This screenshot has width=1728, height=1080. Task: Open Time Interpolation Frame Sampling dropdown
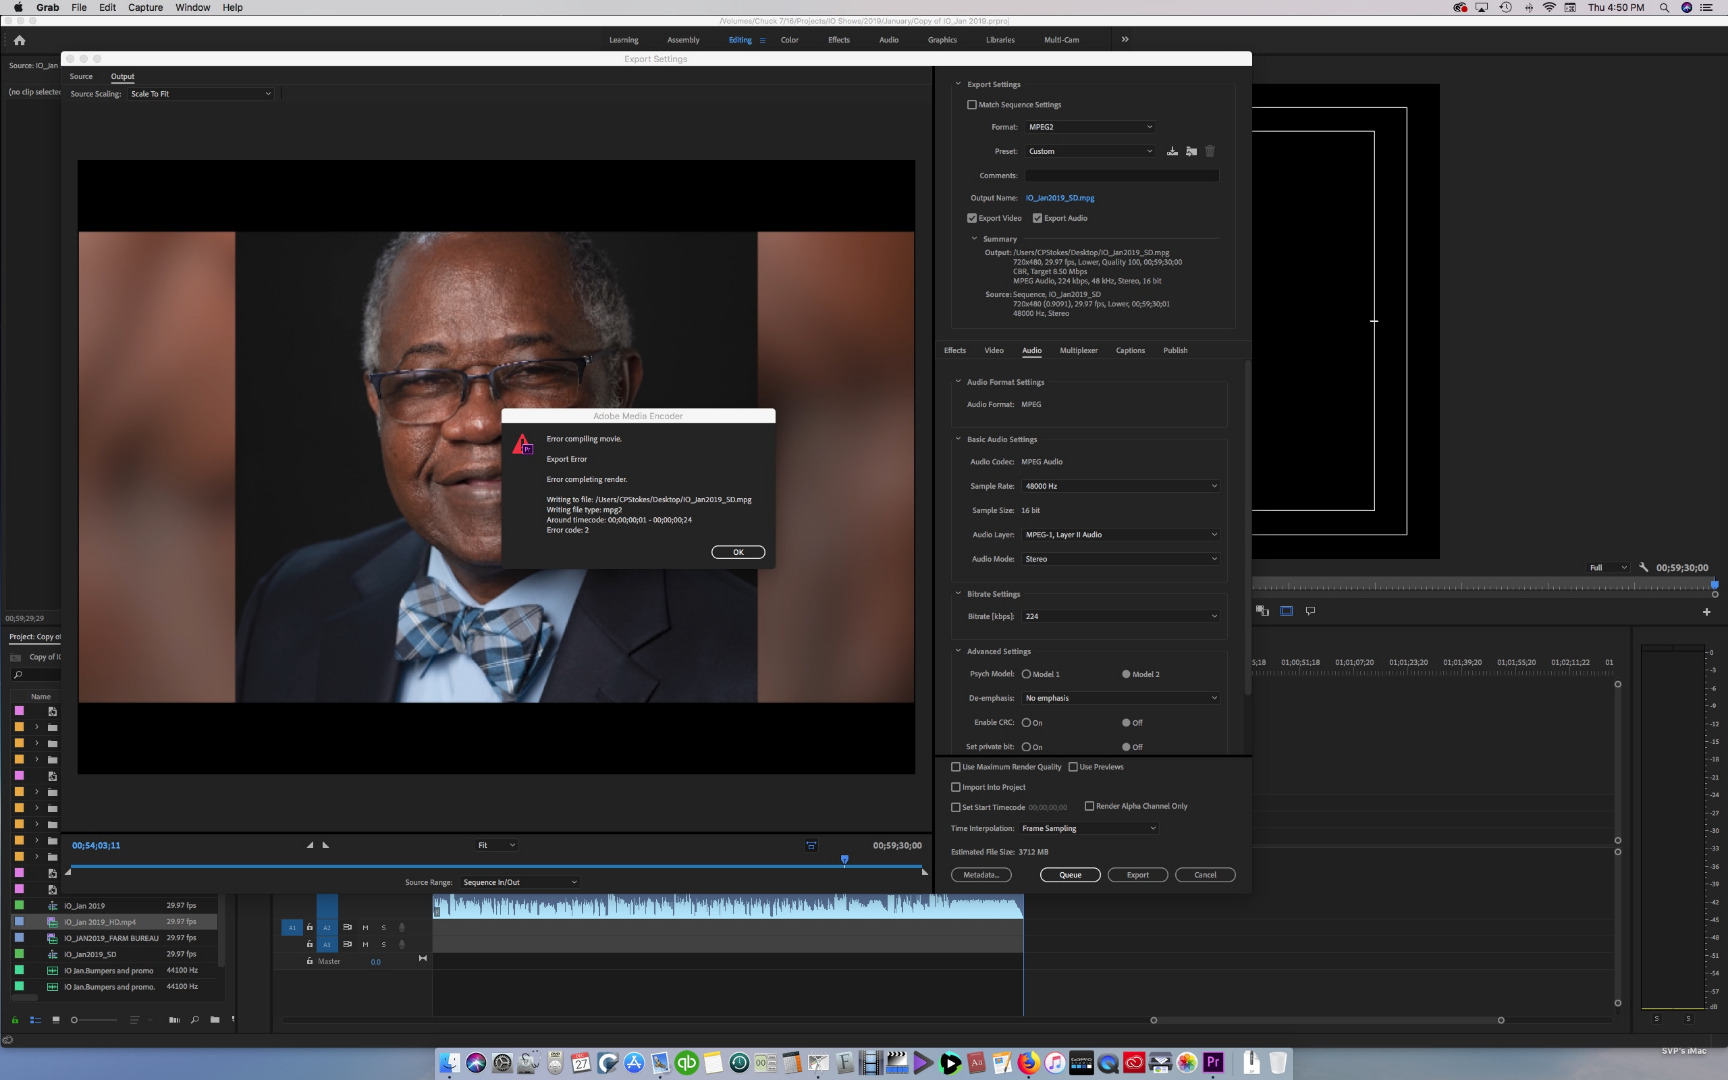tap(1088, 828)
